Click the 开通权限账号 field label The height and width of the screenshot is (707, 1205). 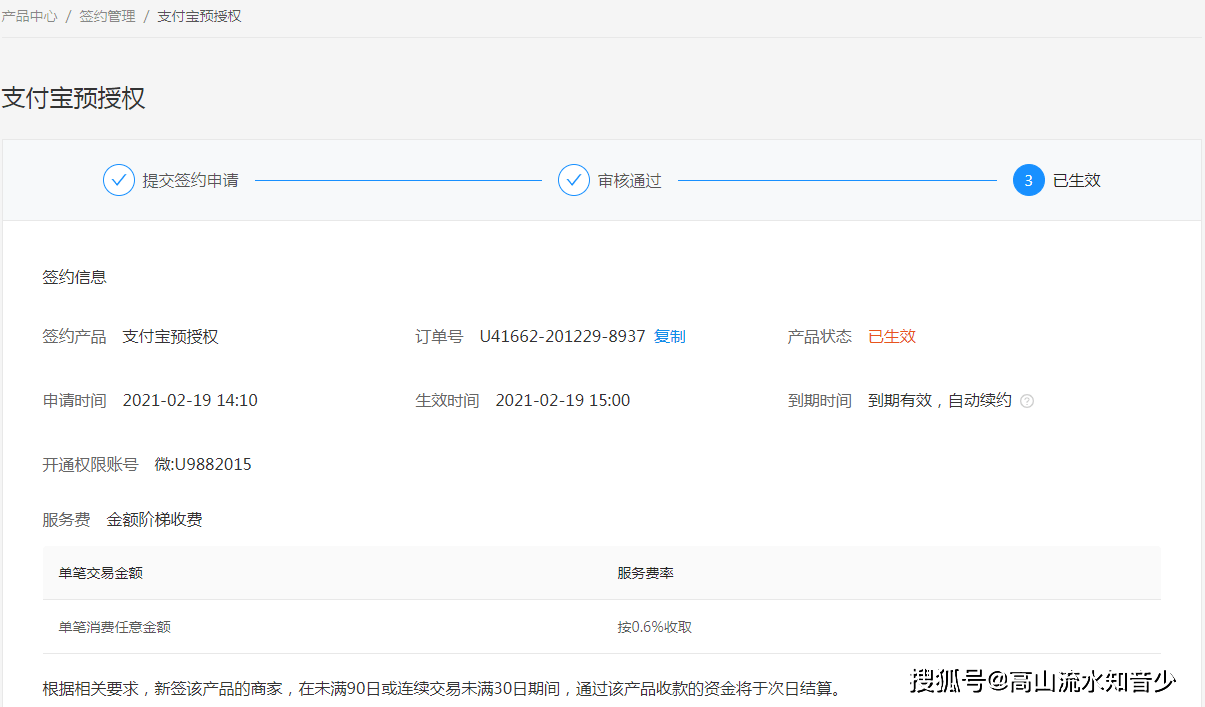point(91,465)
